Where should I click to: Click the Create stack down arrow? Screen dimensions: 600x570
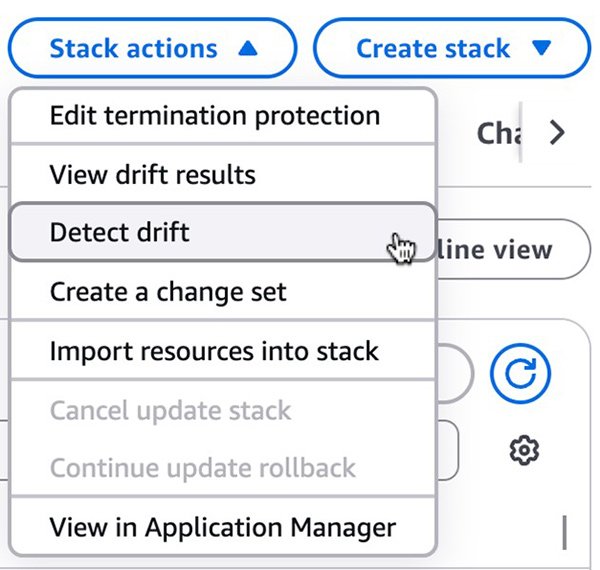click(x=541, y=48)
